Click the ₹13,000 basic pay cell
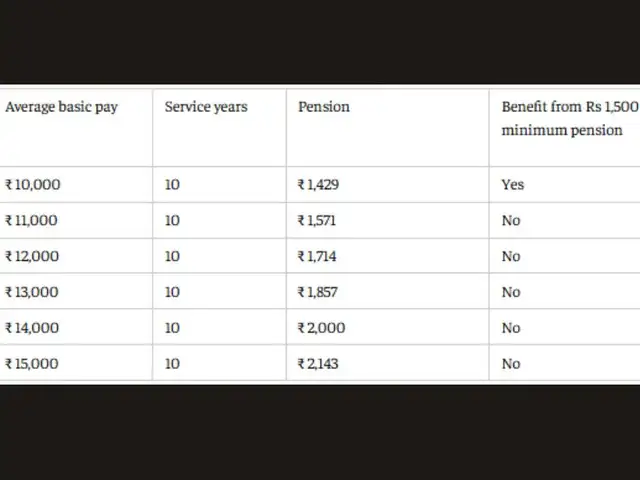The image size is (640, 480). [32, 292]
